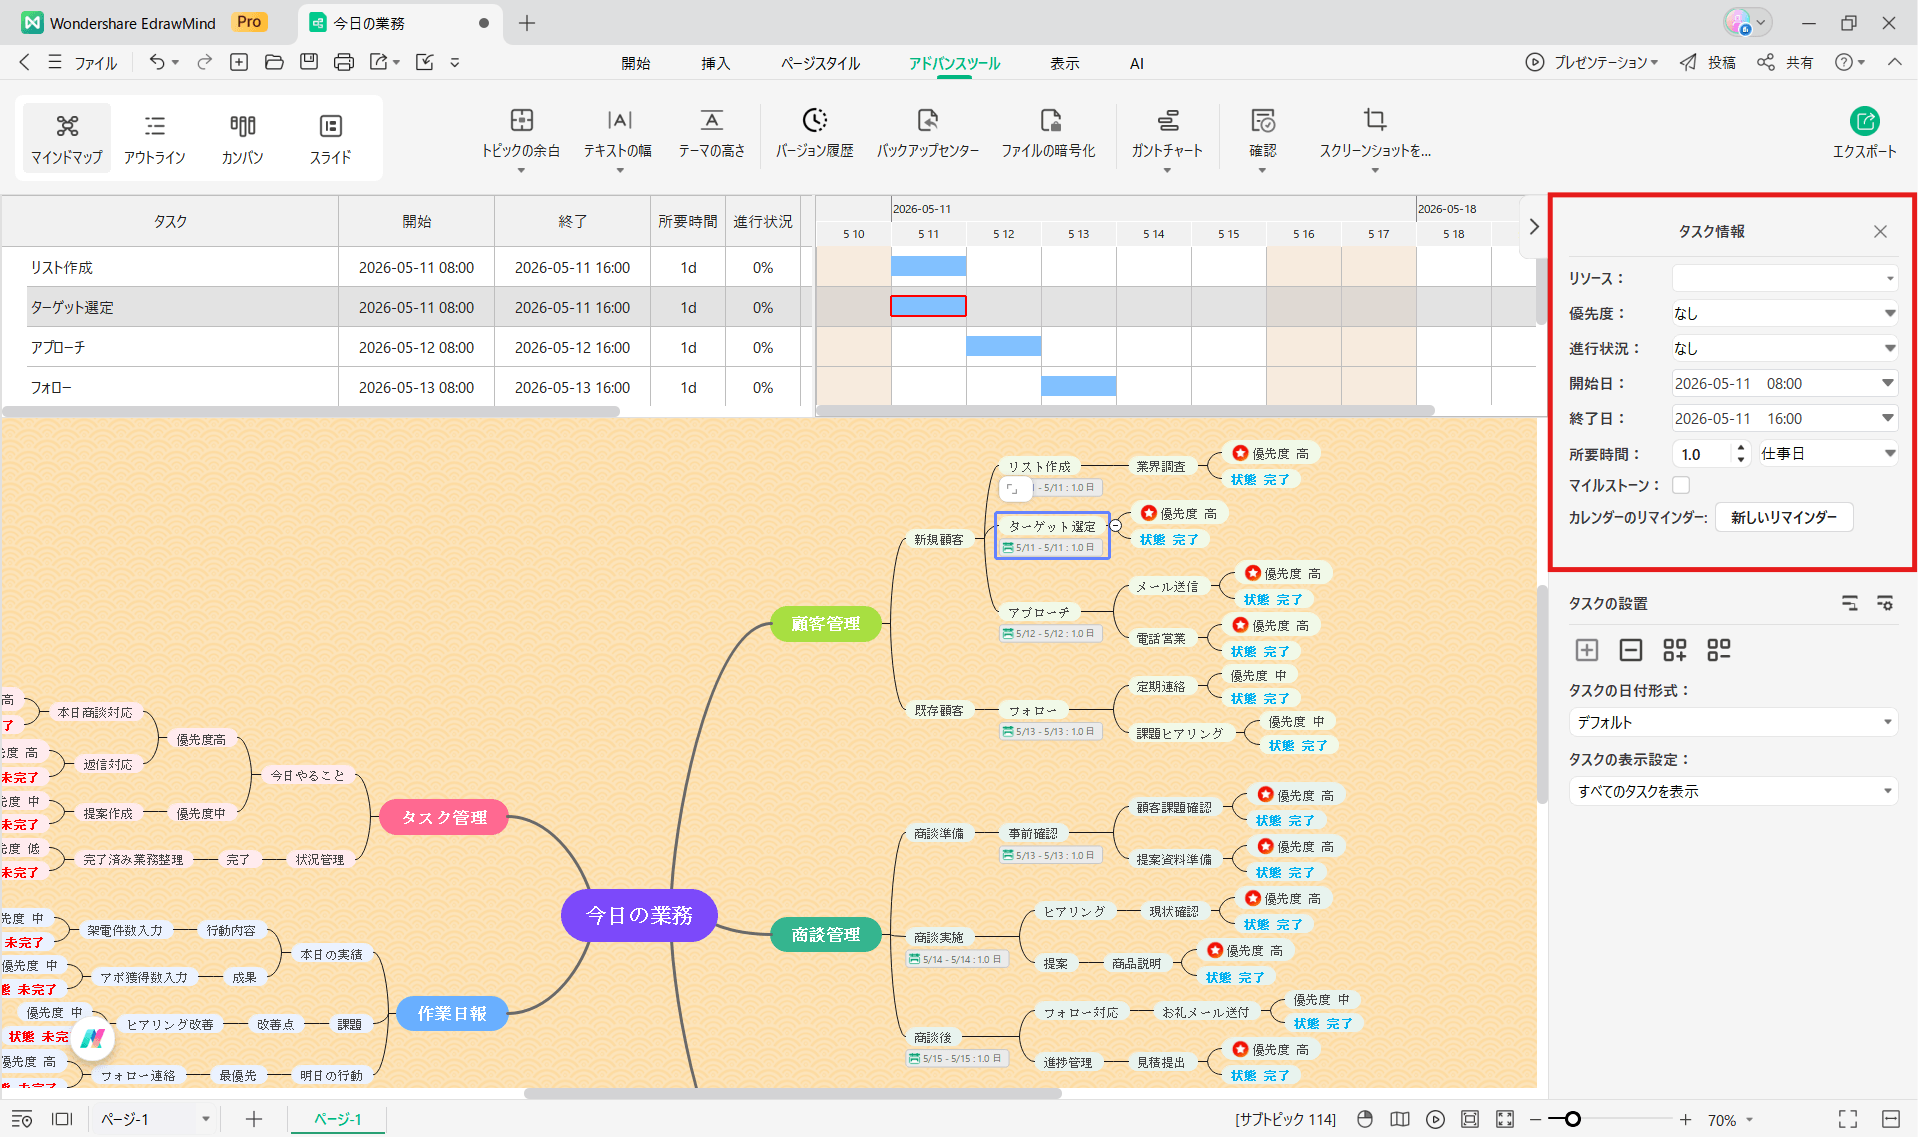This screenshot has width=1918, height=1137.
Task: Click the Export (エクスポート) button
Action: pos(1864,134)
